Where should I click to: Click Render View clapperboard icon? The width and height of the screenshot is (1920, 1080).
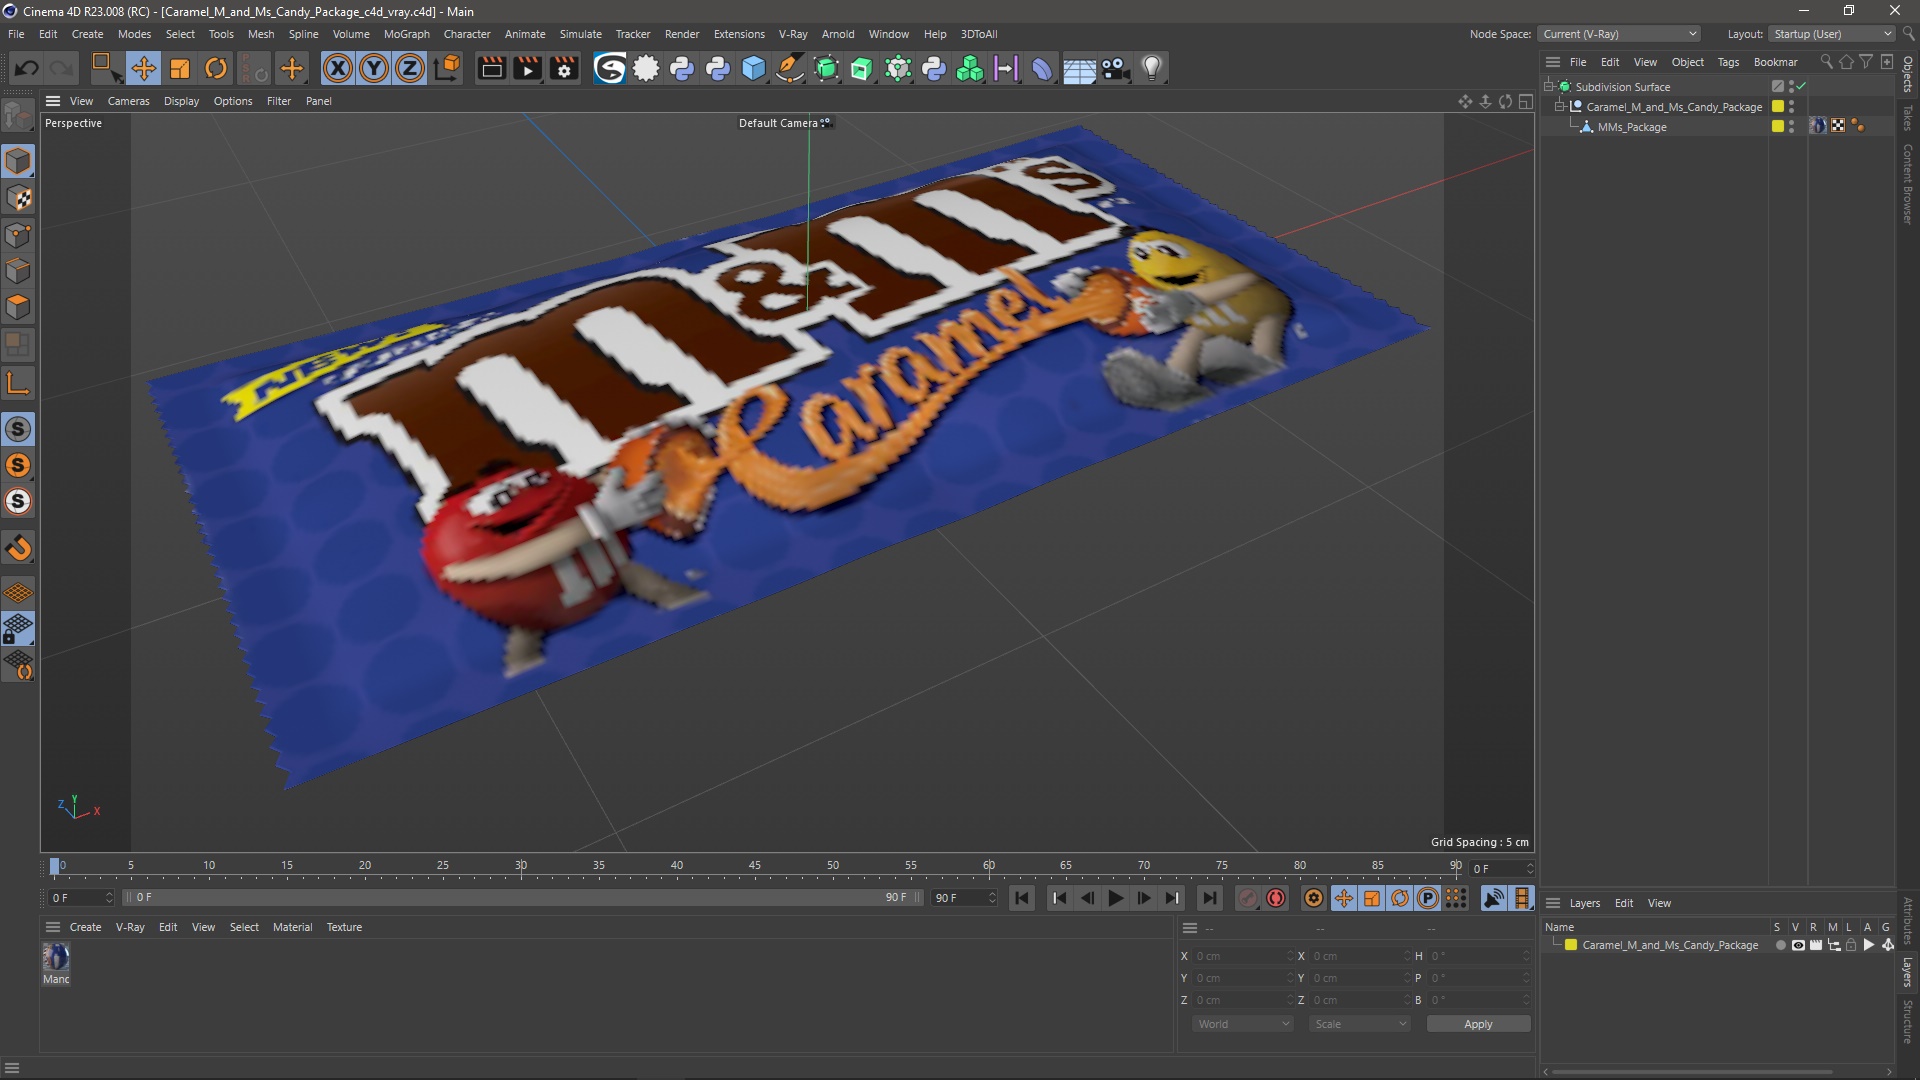(491, 68)
